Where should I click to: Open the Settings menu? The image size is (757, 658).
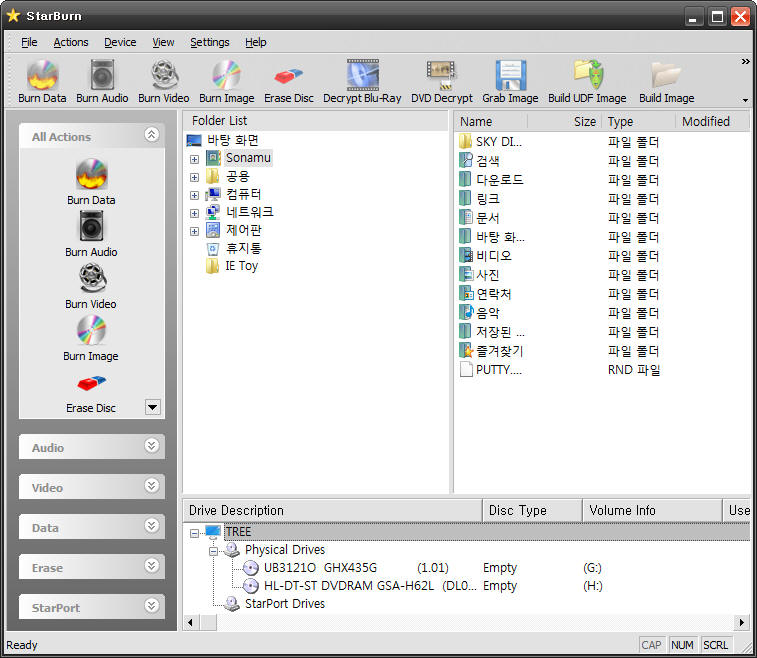[210, 42]
